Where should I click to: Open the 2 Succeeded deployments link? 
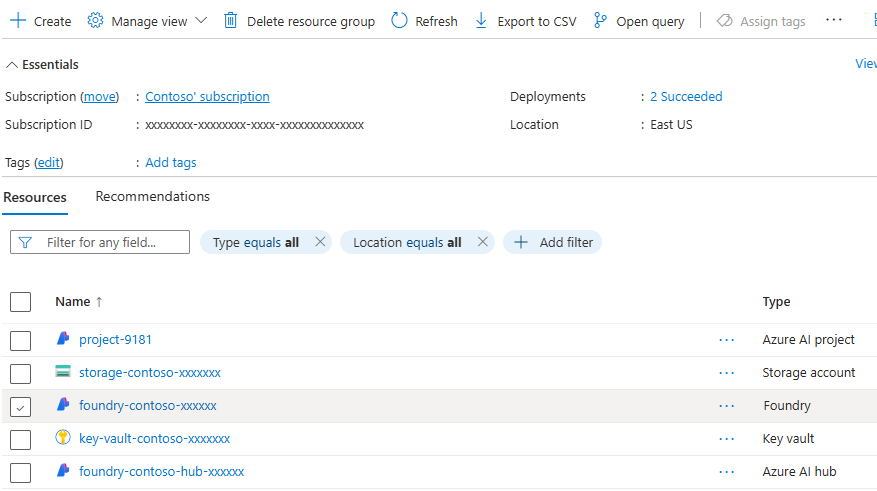(686, 97)
